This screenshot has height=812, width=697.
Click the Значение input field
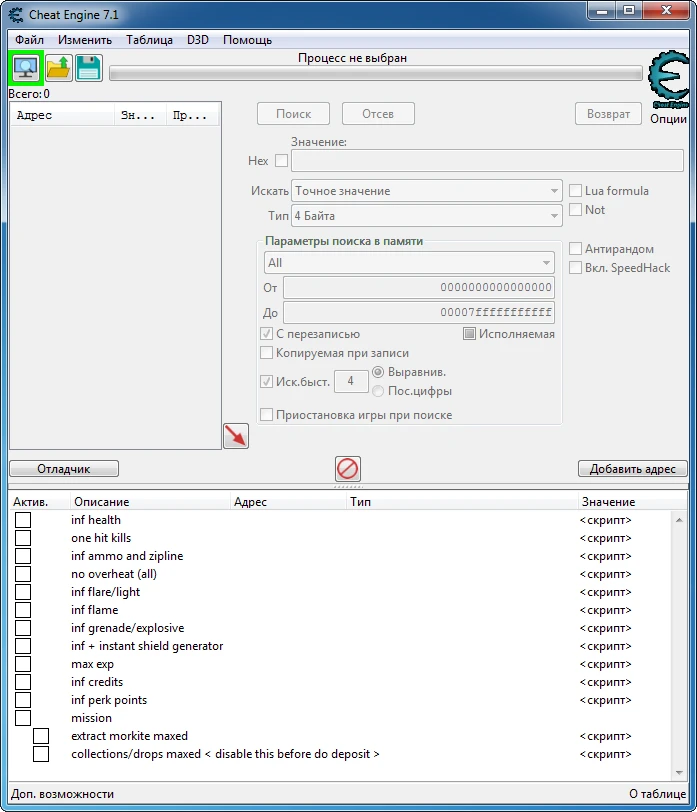tap(487, 161)
